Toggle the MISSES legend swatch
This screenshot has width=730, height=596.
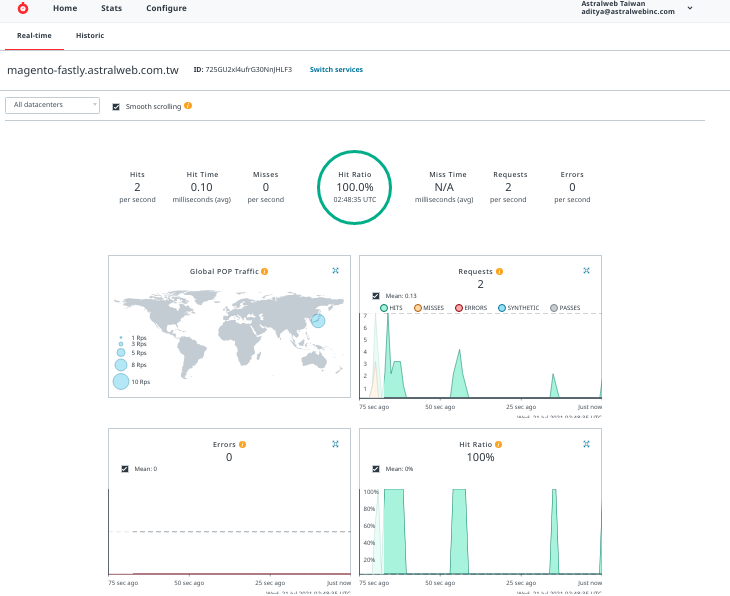pos(418,308)
